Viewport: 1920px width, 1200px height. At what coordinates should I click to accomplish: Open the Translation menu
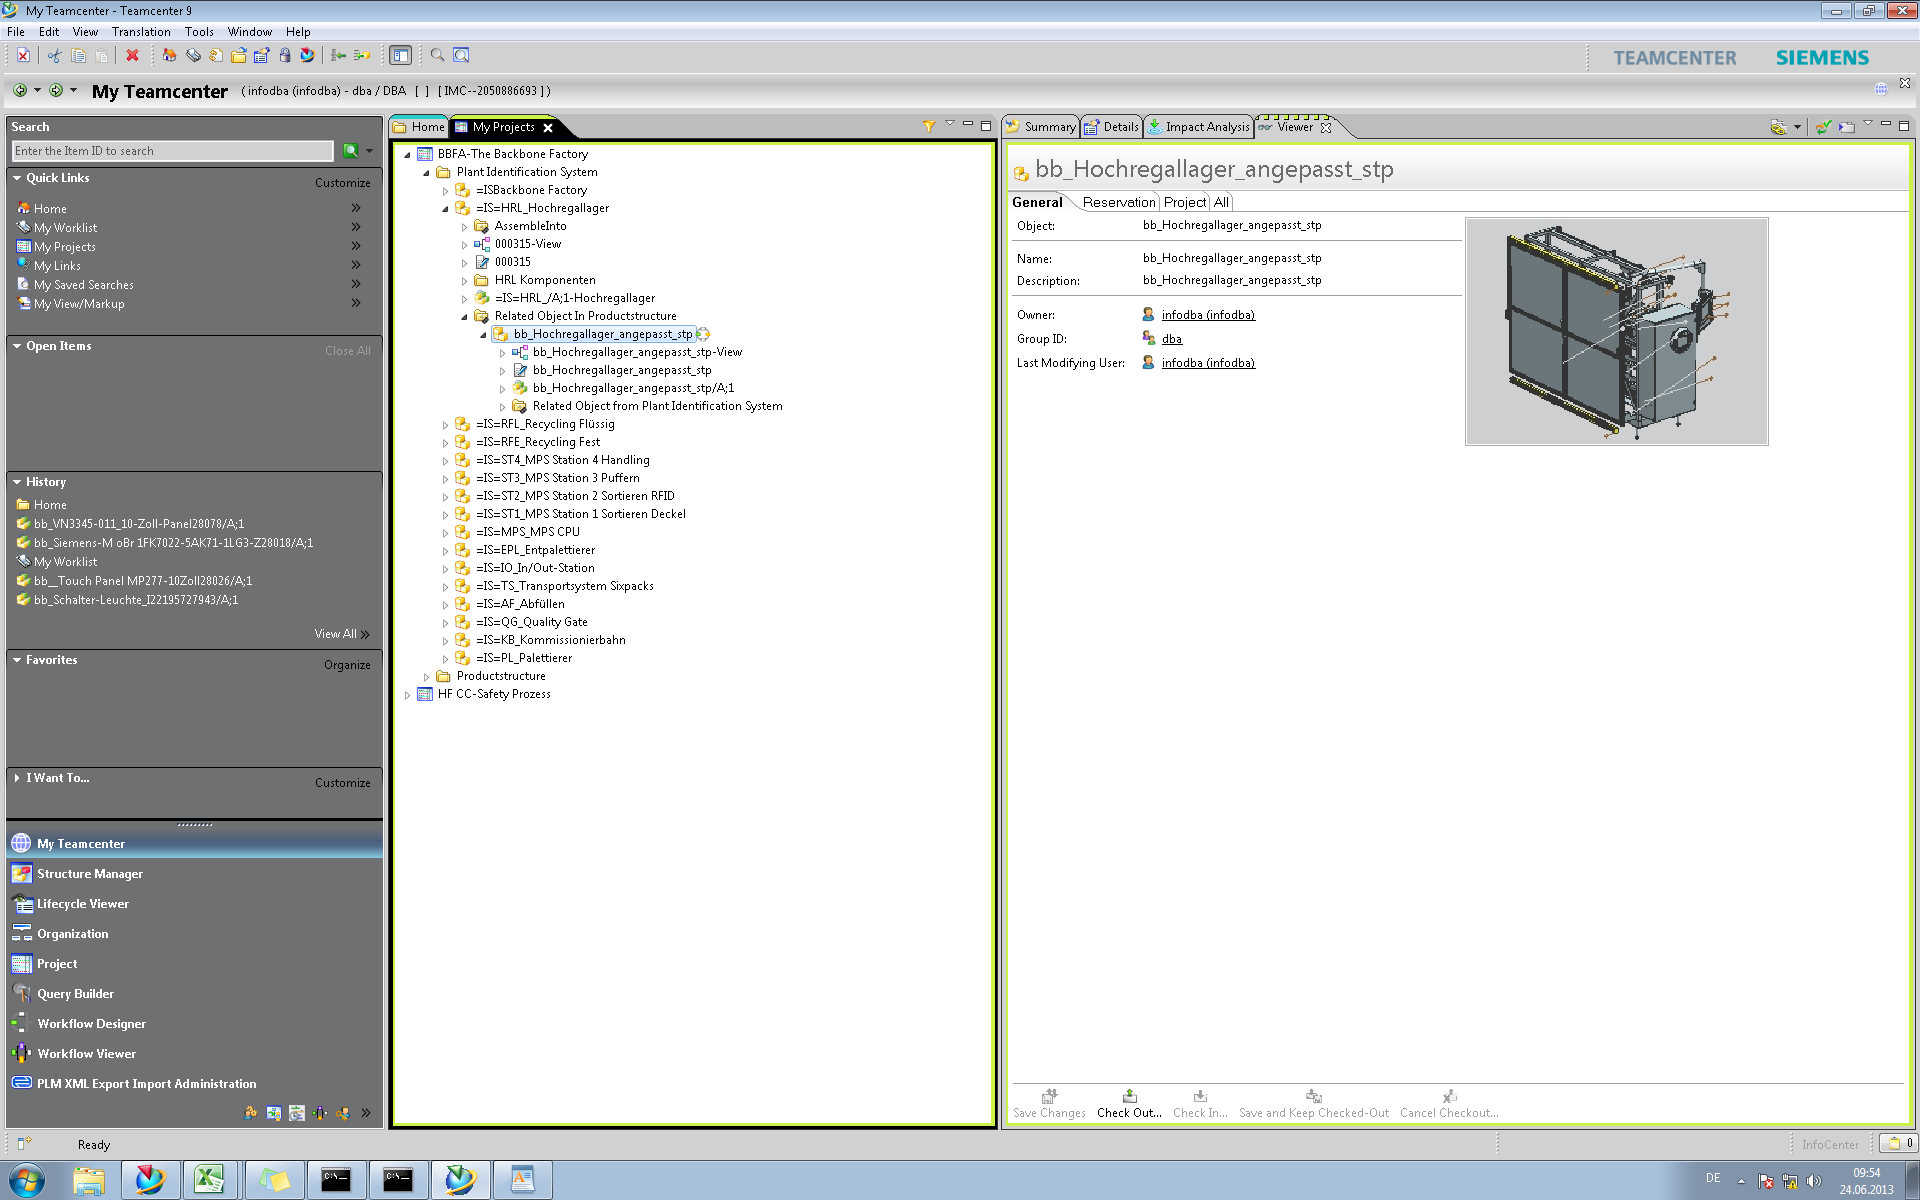[141, 32]
